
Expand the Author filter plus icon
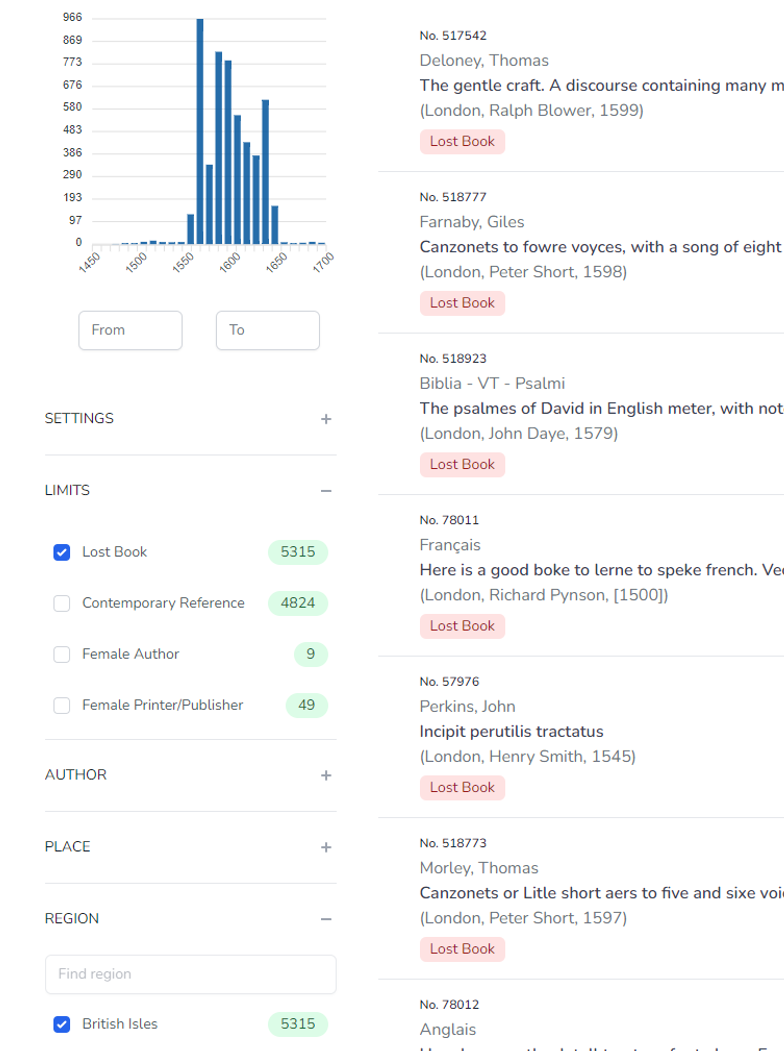pos(326,775)
